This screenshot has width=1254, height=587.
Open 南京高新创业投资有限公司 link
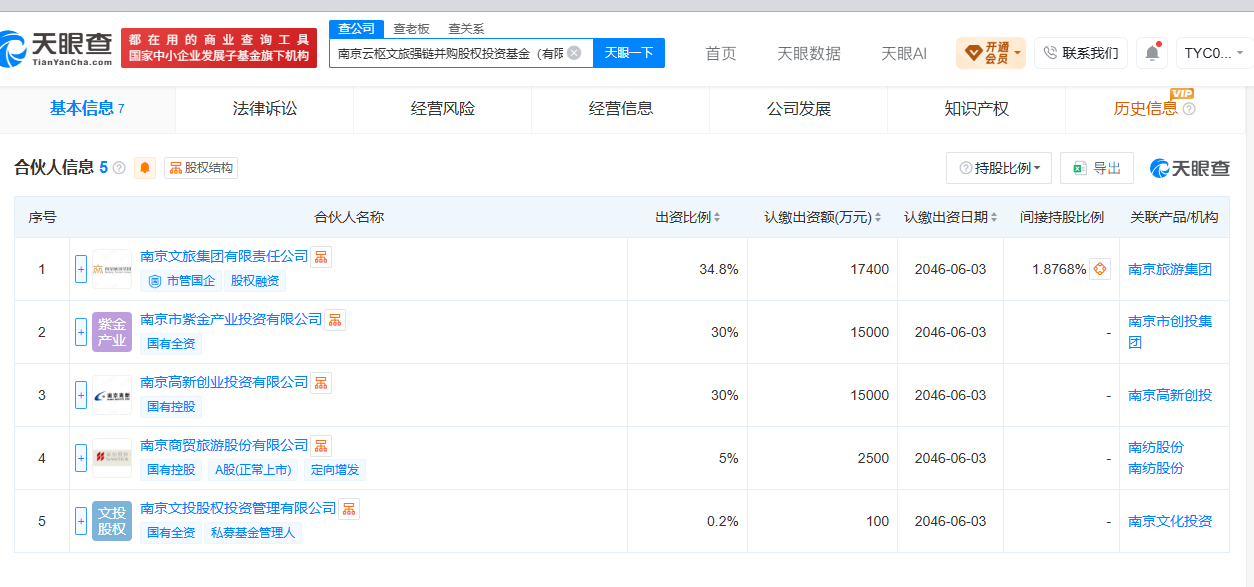[225, 382]
